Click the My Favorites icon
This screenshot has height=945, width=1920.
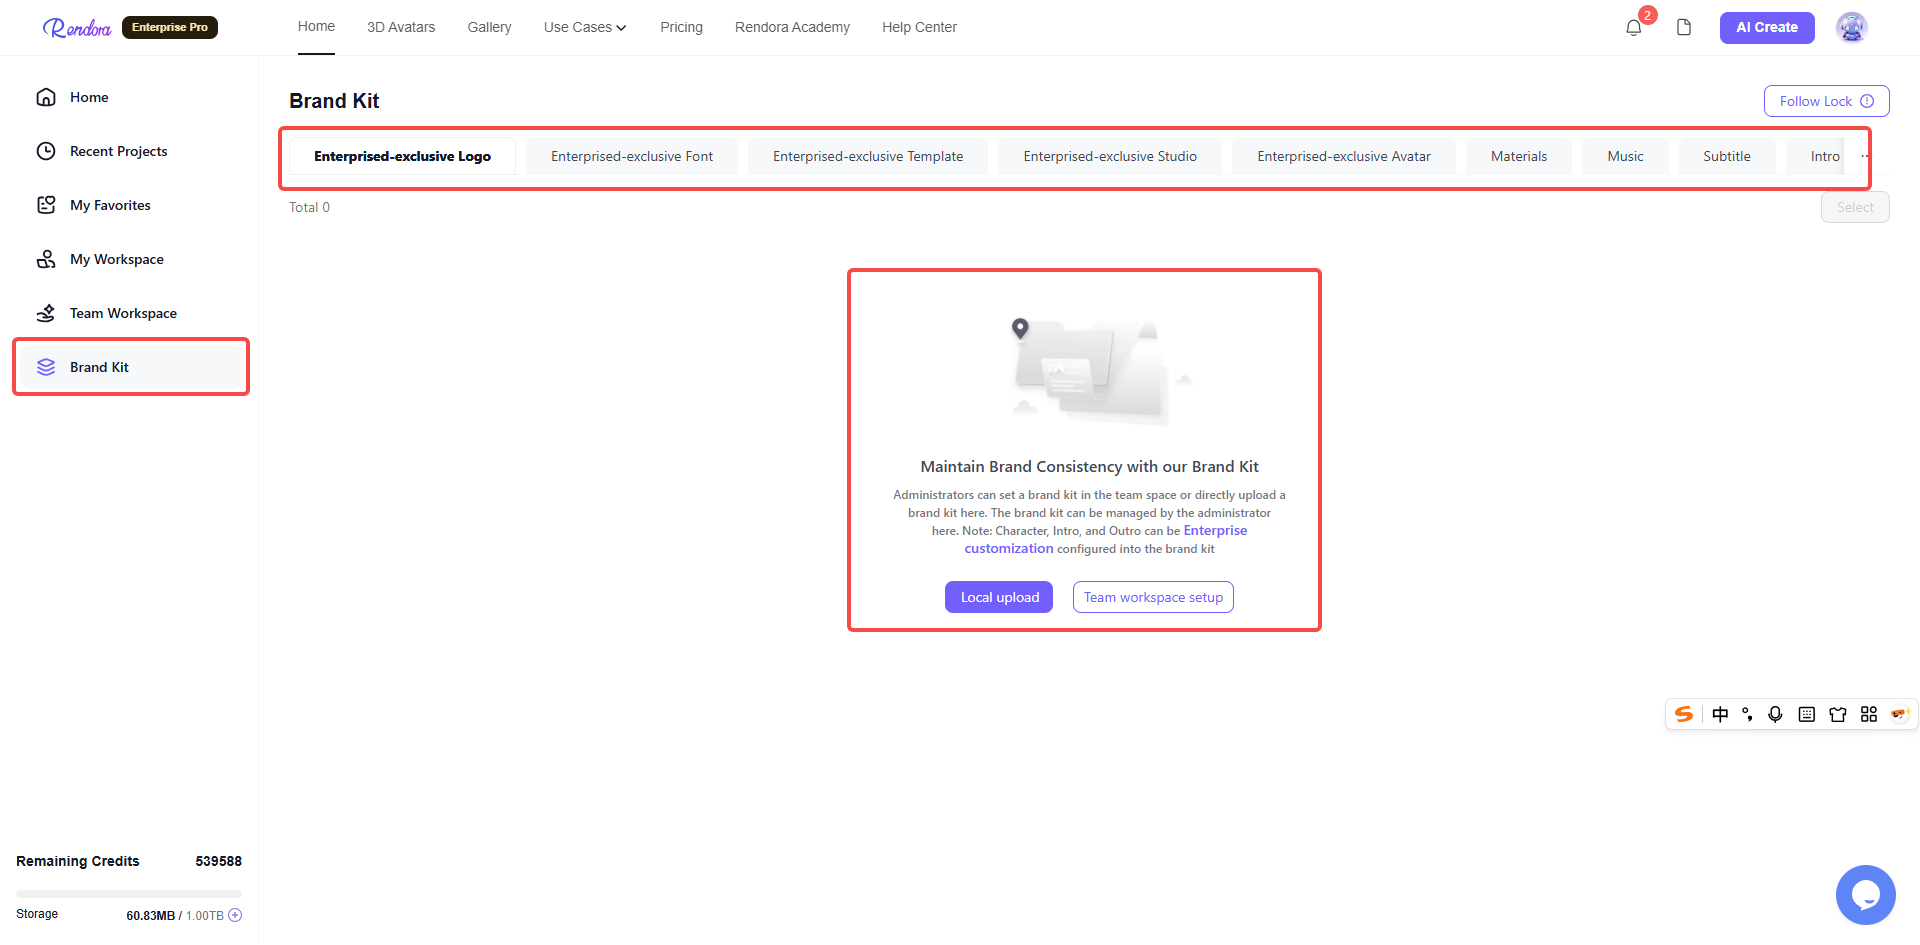pos(46,205)
